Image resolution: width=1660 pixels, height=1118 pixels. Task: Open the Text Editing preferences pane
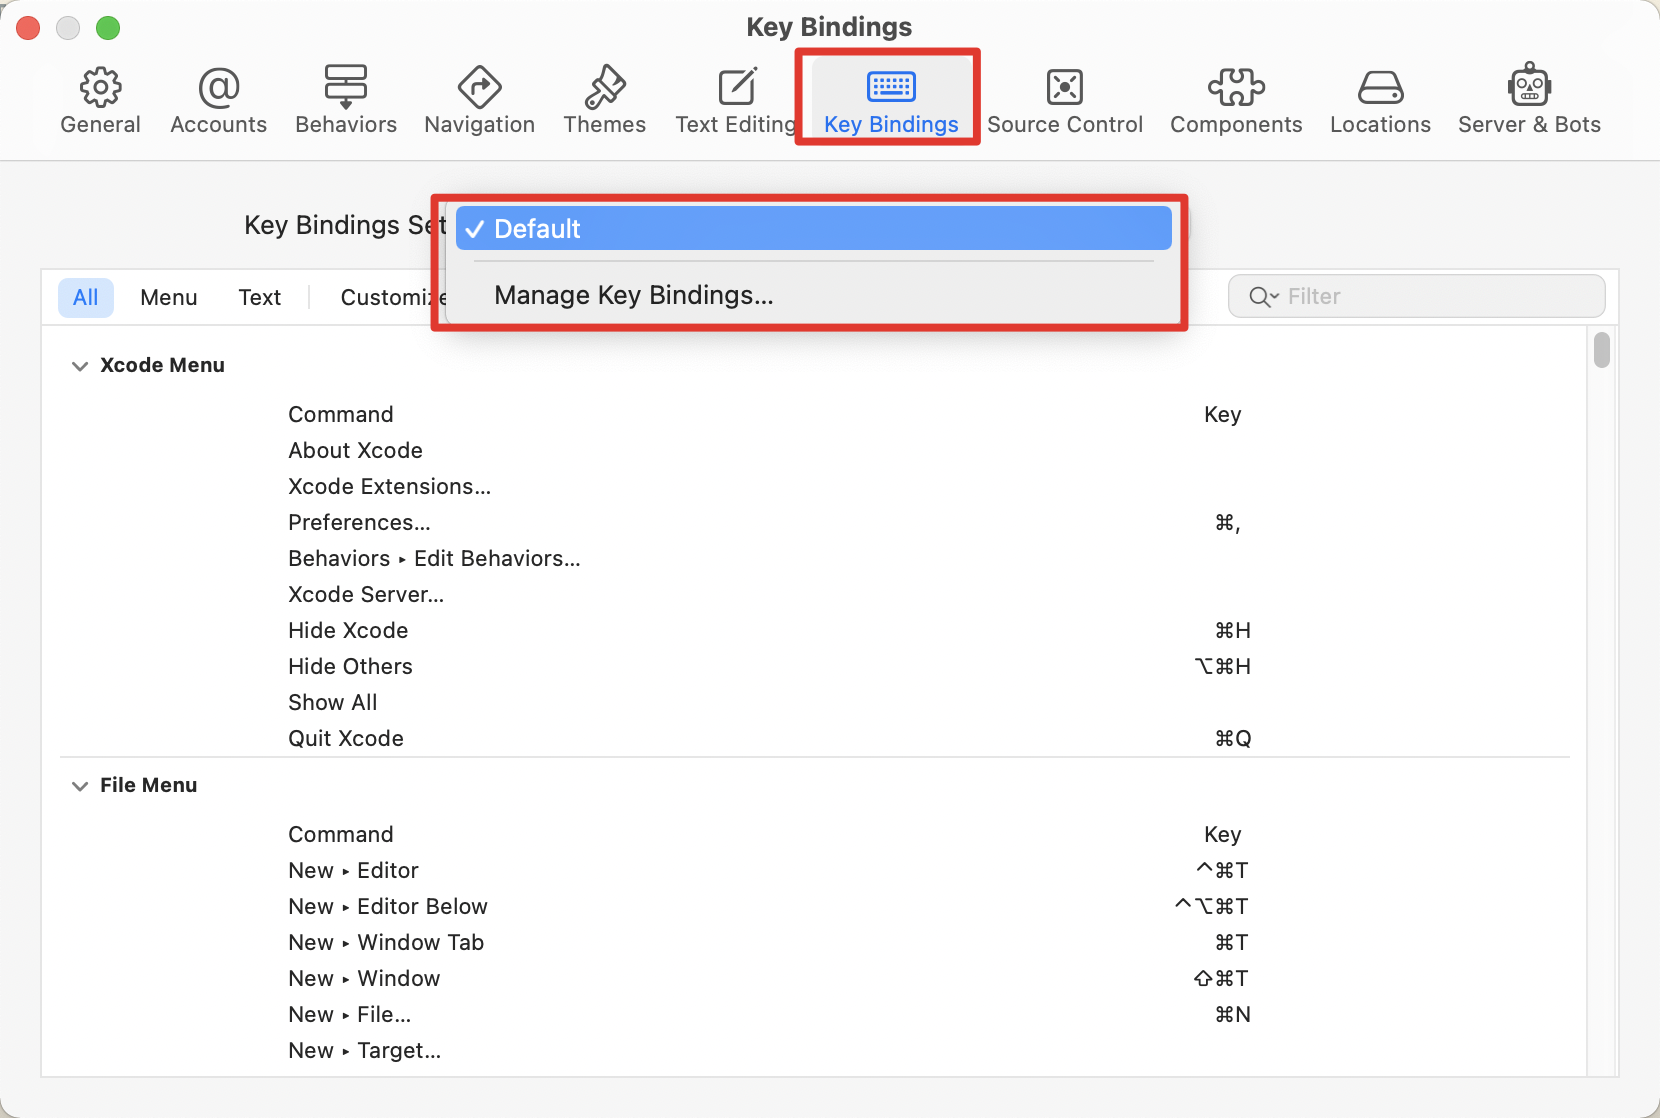737,100
